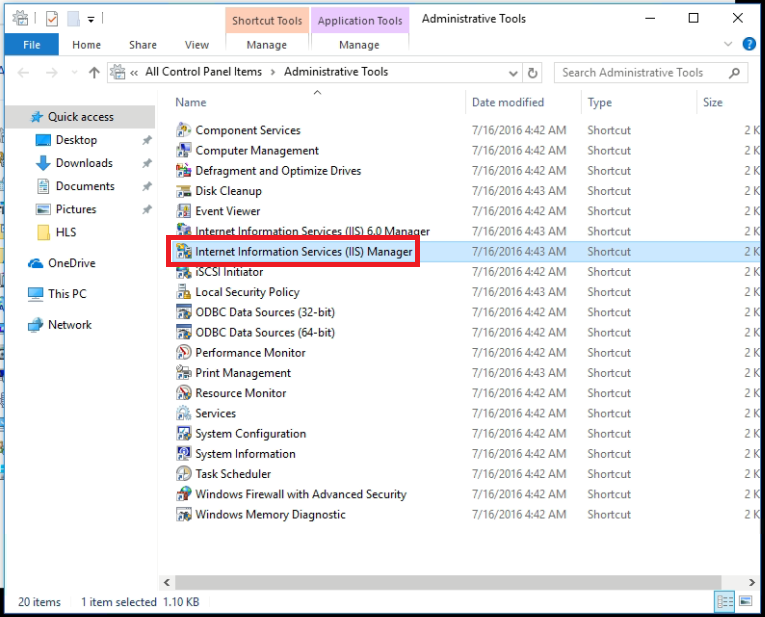The image size is (765, 617).
Task: Click the help question mark icon
Action: pyautogui.click(x=749, y=44)
